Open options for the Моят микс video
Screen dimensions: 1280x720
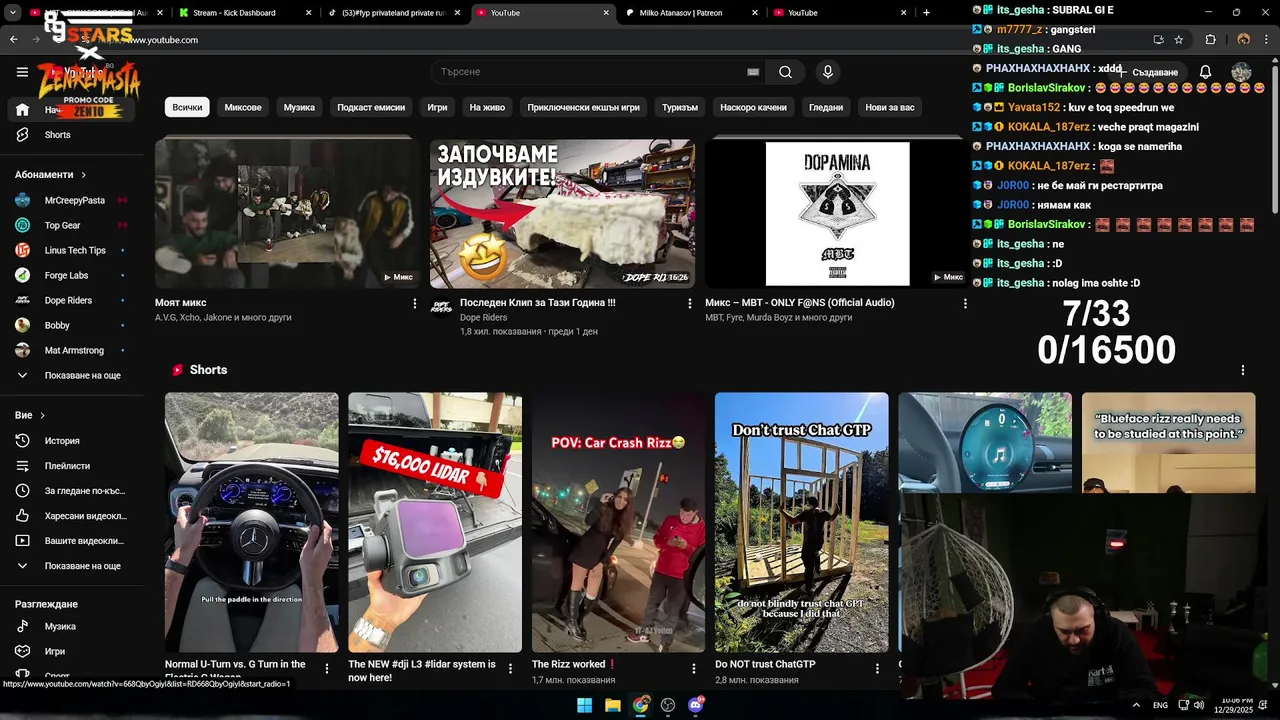click(x=415, y=303)
